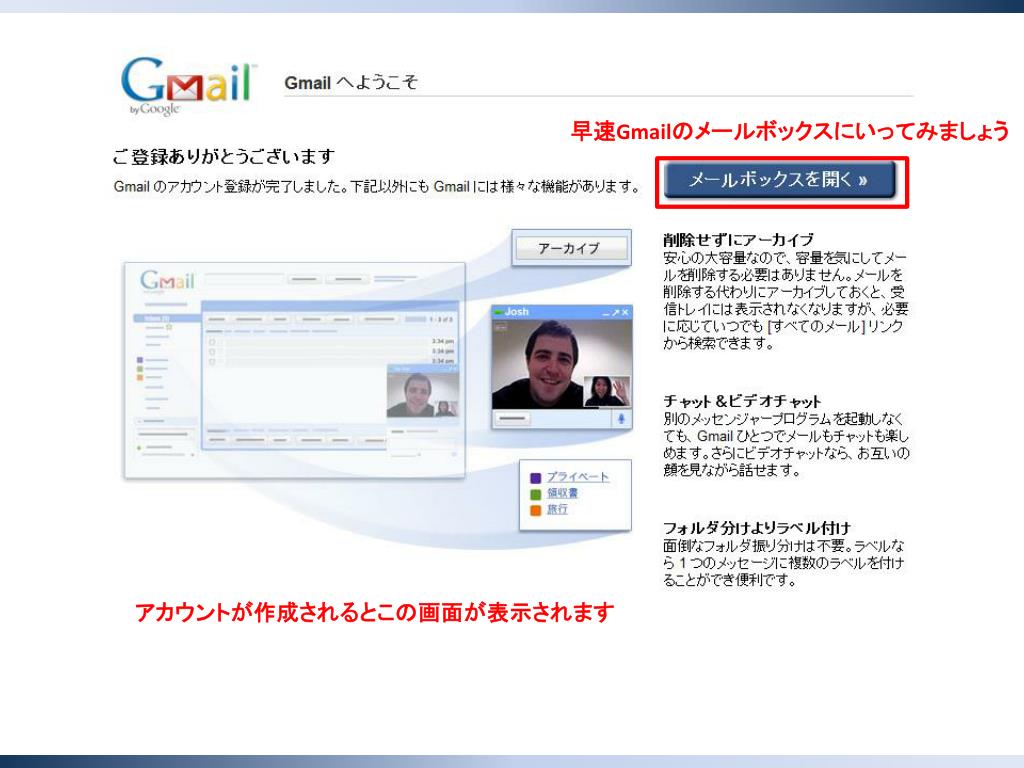The height and width of the screenshot is (768, 1024).
Task: Open the プライベート label link
Action: coord(577,477)
